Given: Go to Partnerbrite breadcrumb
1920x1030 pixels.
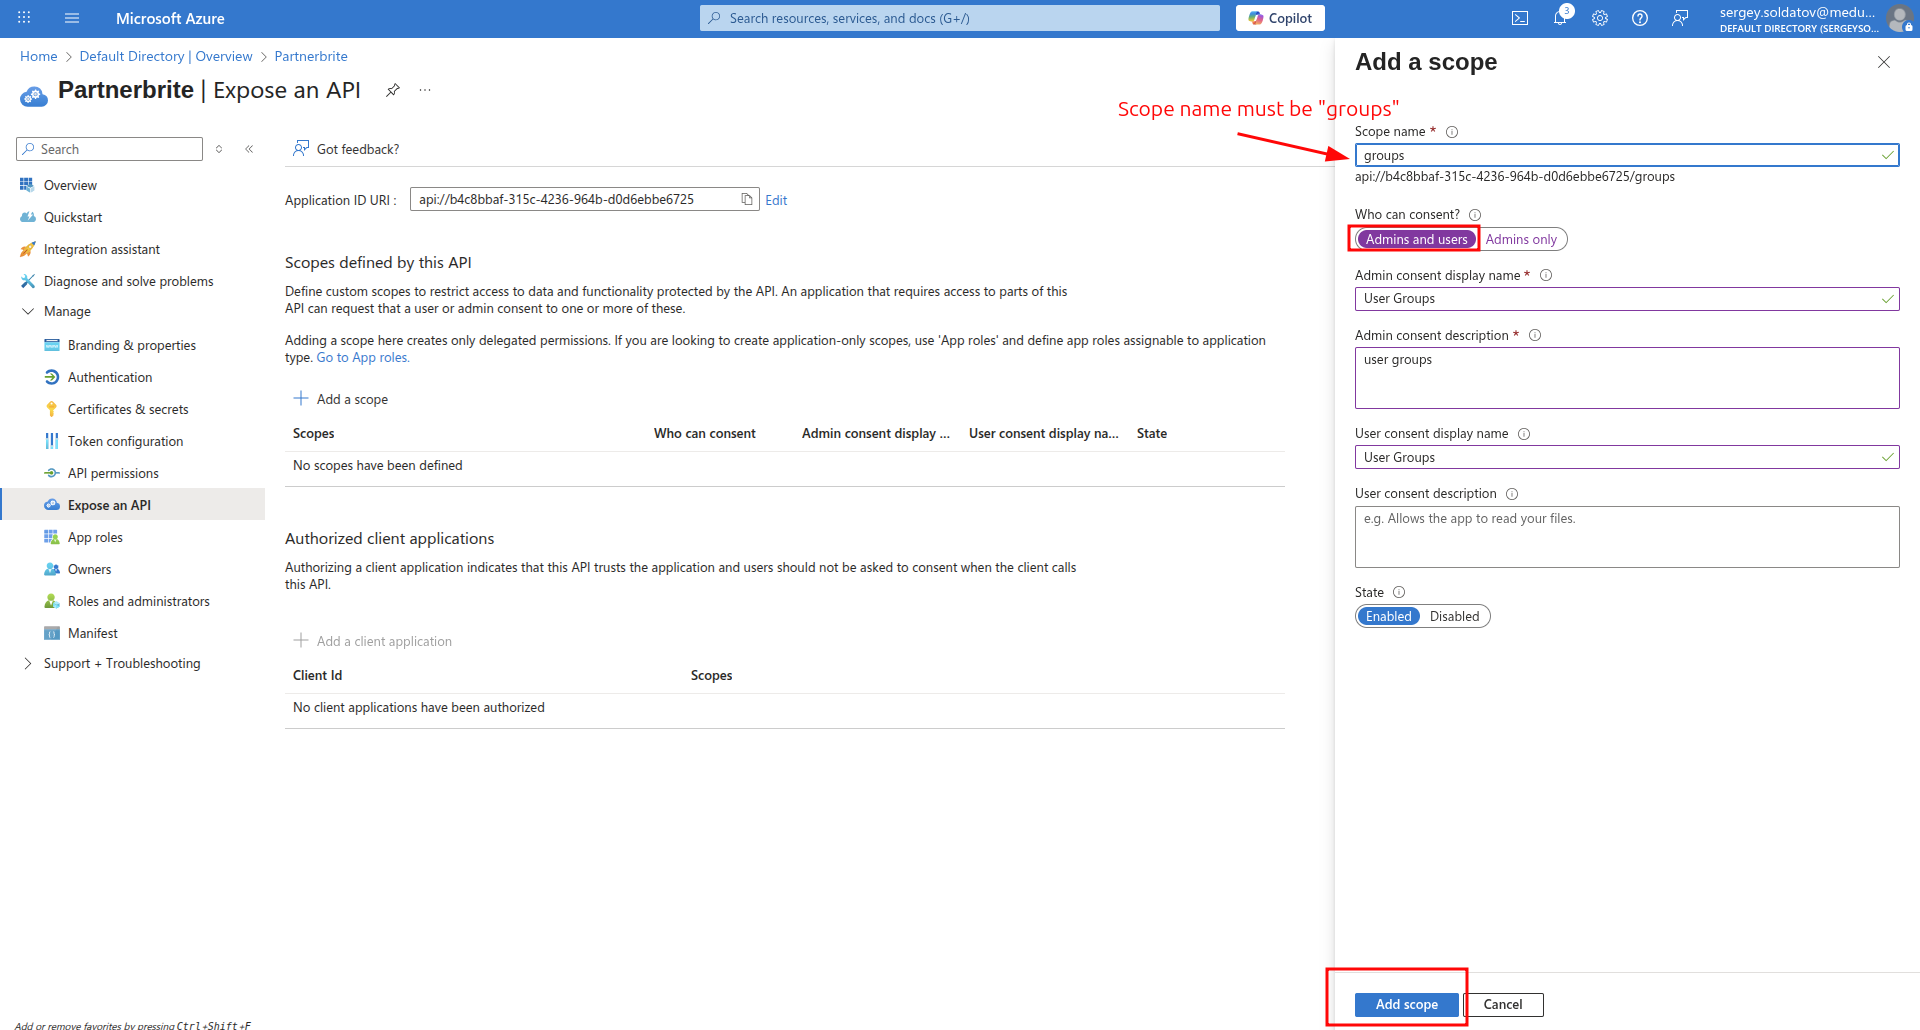Looking at the screenshot, I should (311, 56).
